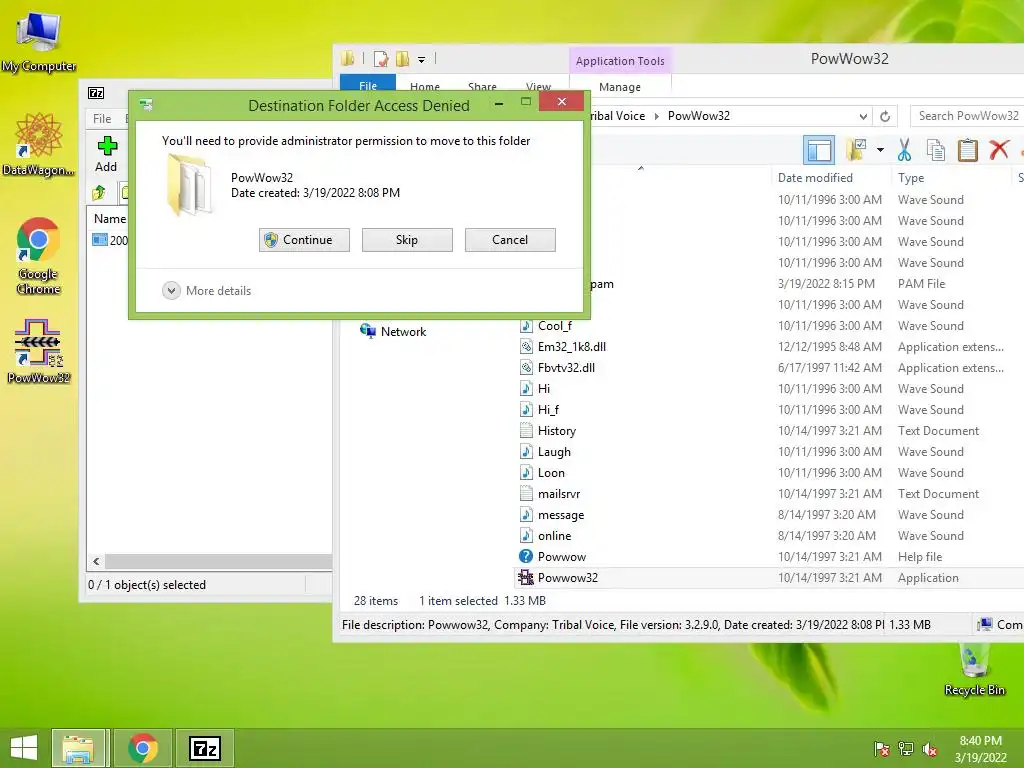Click Copy icon in Explorer toolbar
The width and height of the screenshot is (1024, 768).
(936, 150)
